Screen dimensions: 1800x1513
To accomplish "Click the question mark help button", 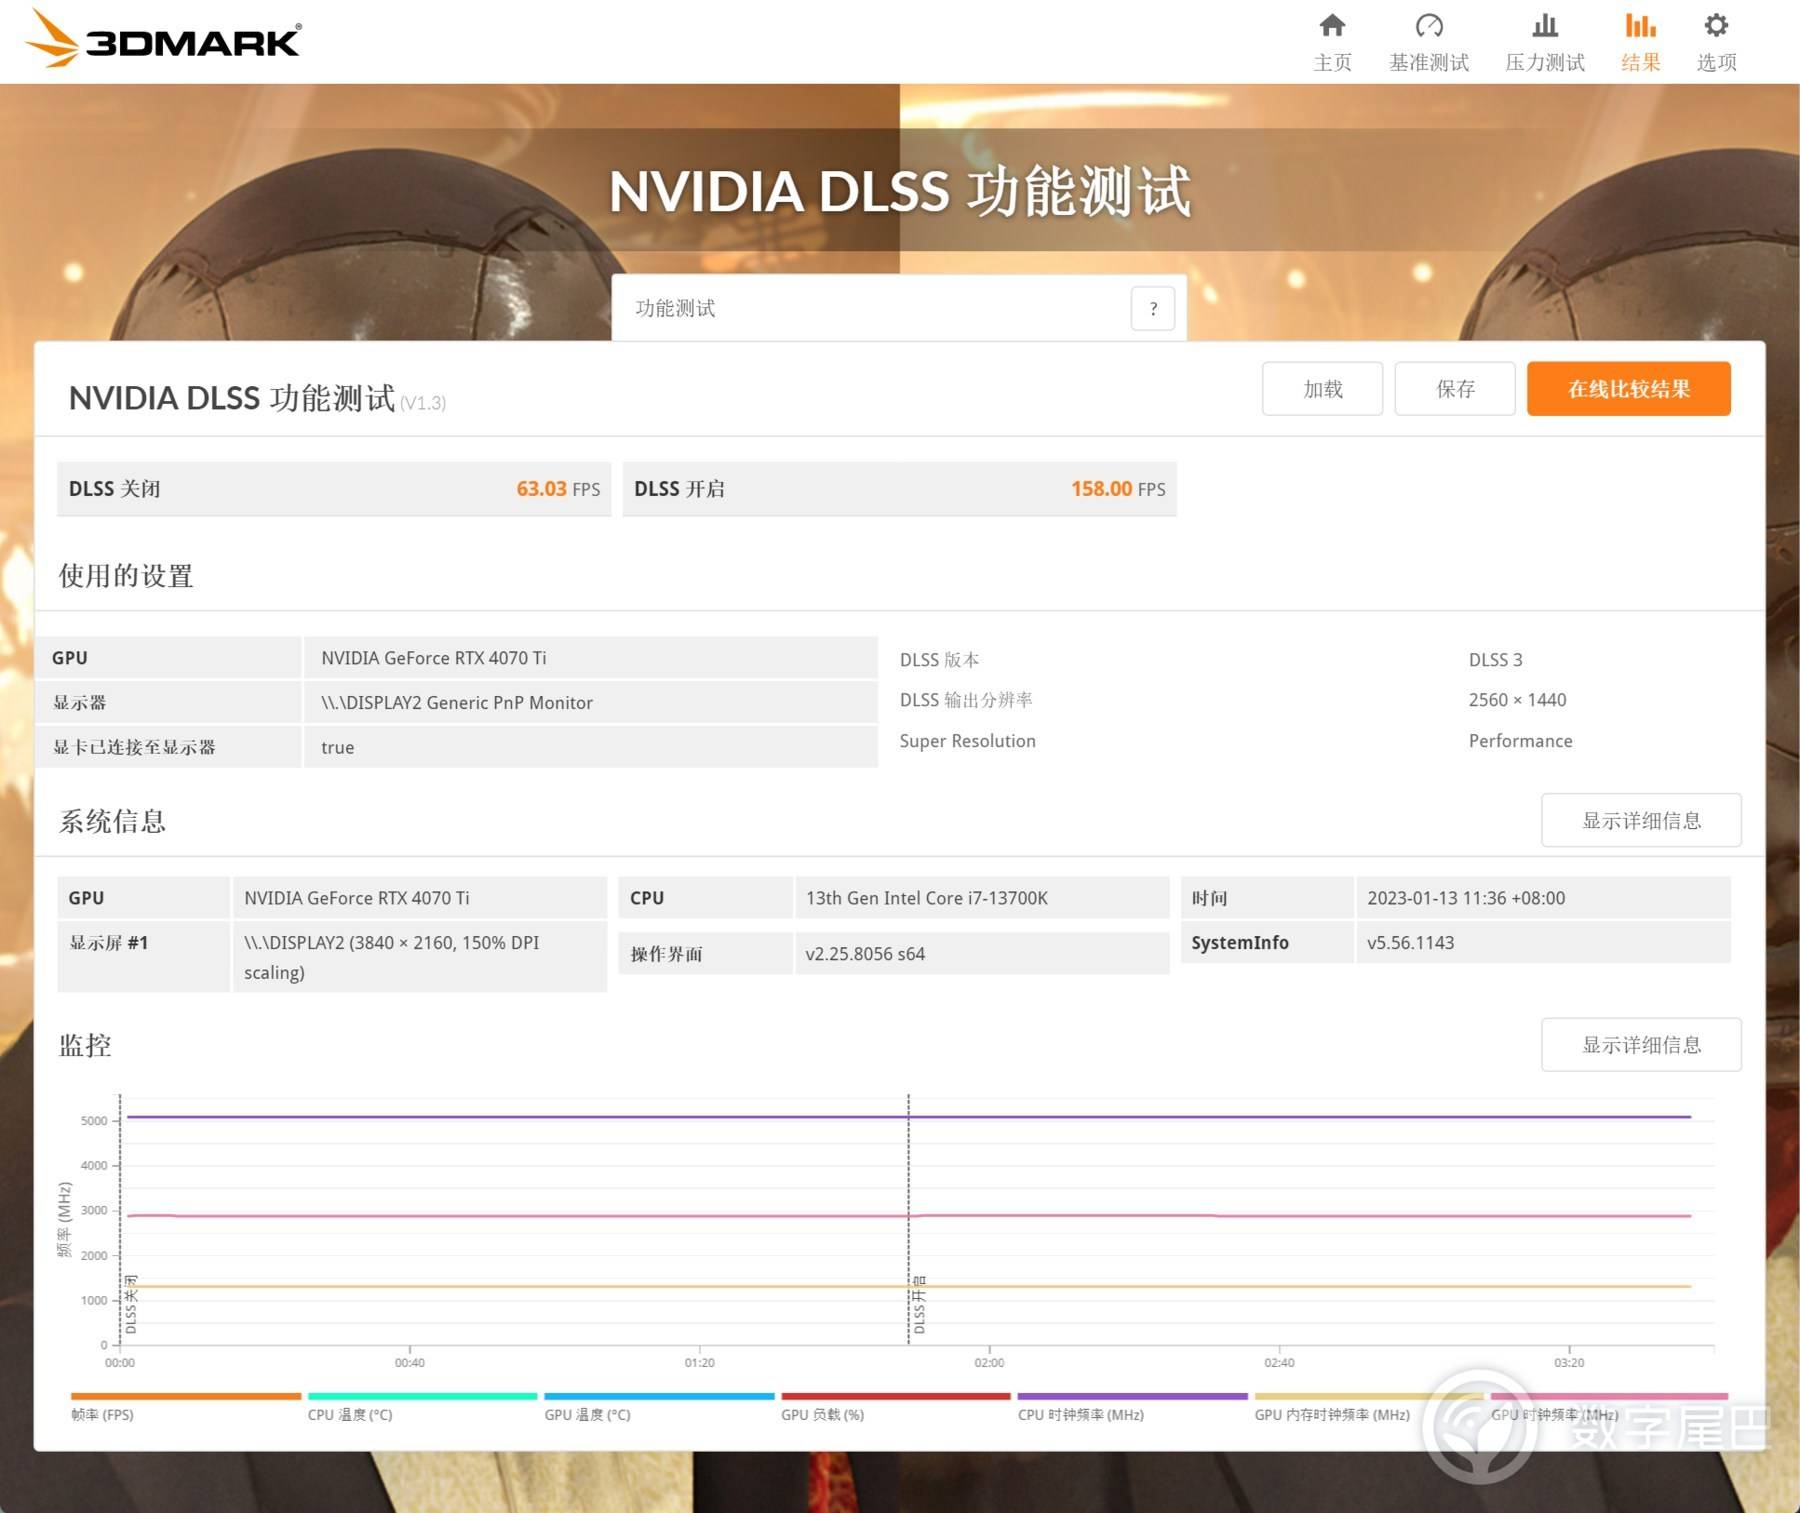I will click(1153, 308).
